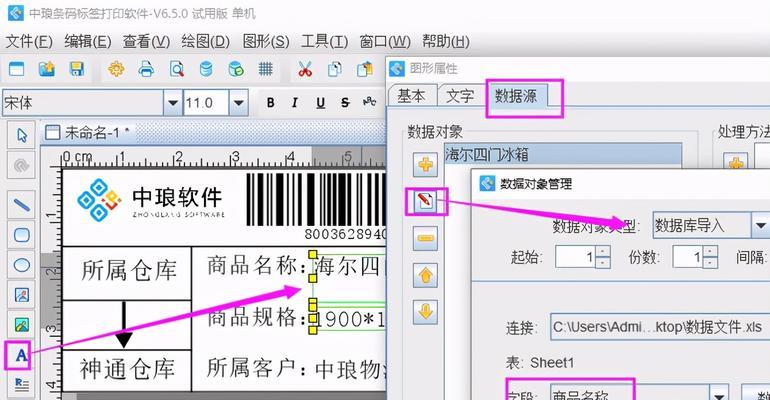770x400 pixels.
Task: Open database settings with the cylinder icon
Action: pos(206,69)
